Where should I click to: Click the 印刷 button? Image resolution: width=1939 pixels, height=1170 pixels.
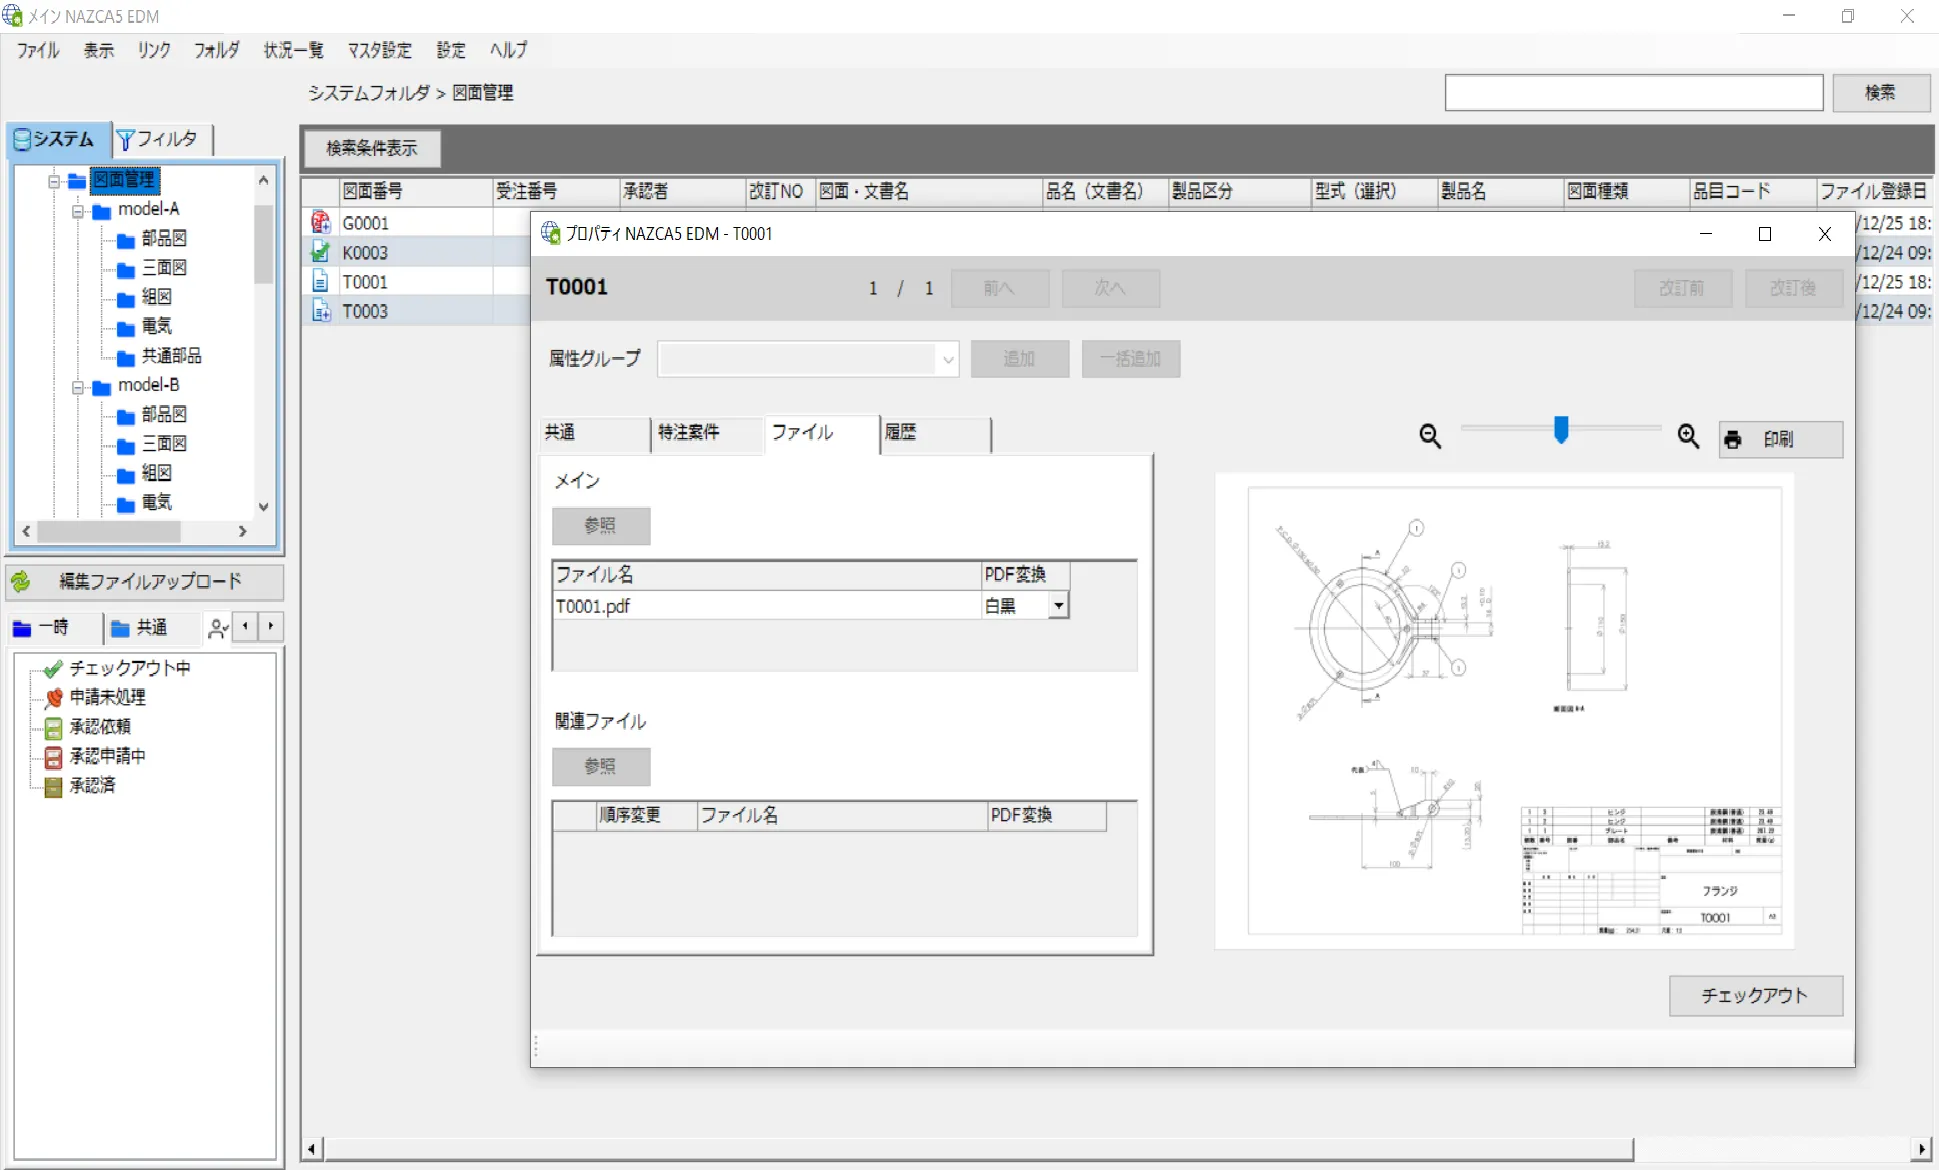coord(1780,439)
